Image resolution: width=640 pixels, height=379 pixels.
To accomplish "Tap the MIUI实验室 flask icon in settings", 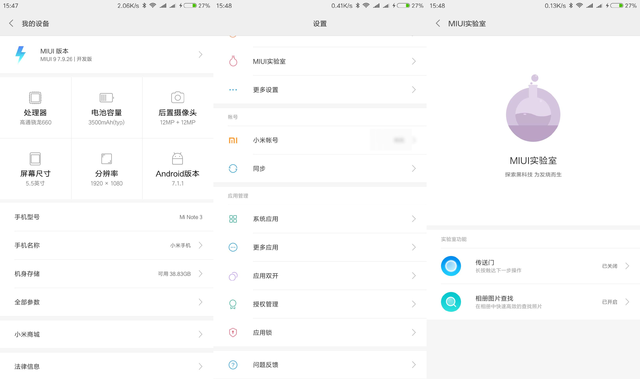I will tap(233, 61).
